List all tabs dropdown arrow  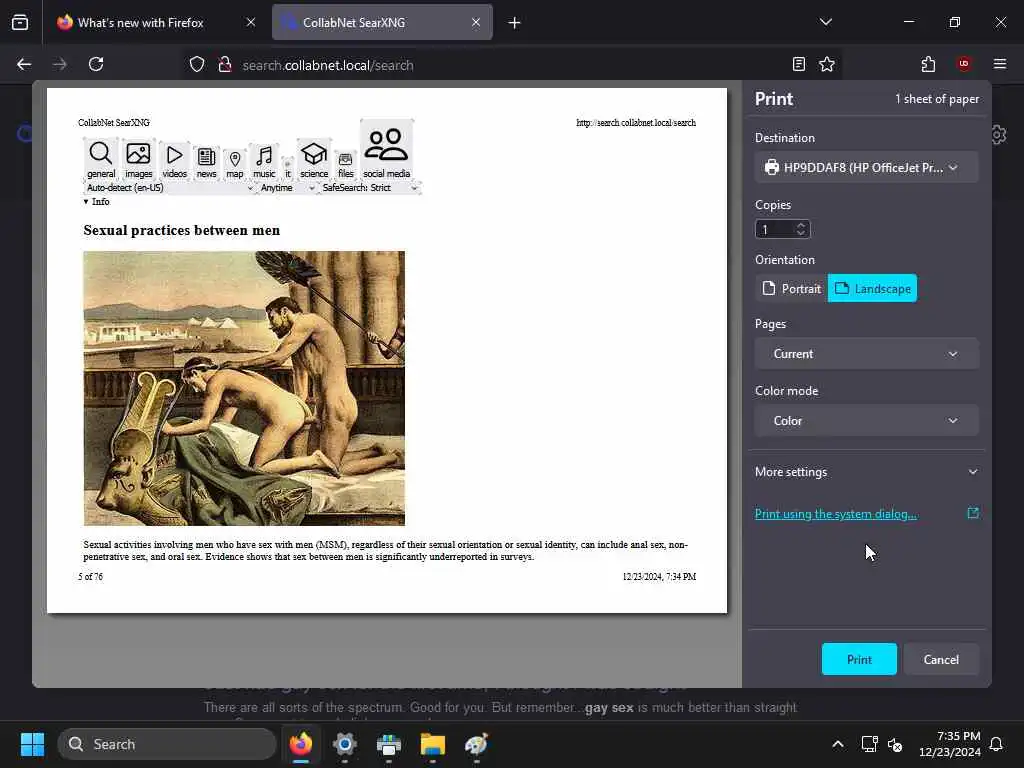(825, 22)
